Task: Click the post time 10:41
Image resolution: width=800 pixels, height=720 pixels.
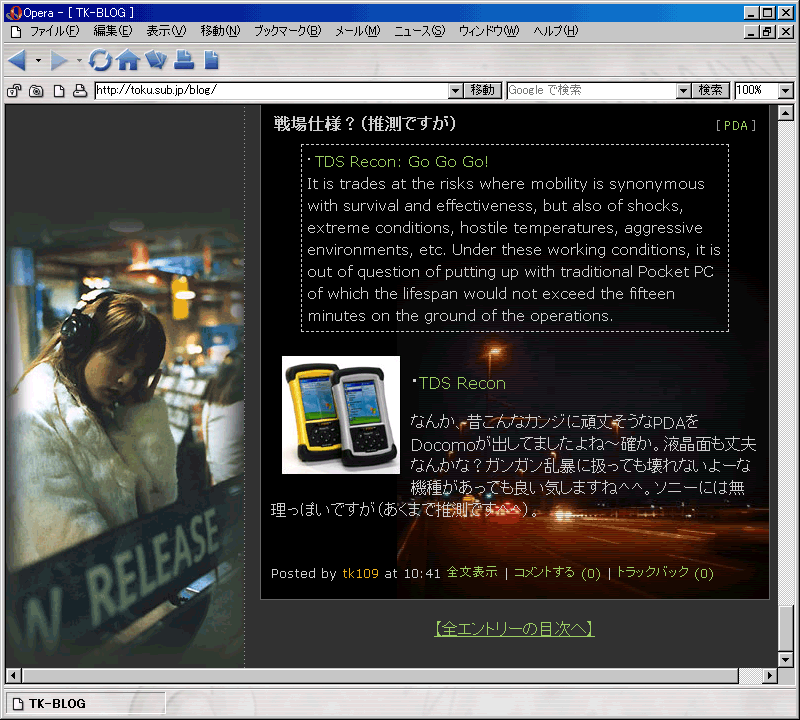Action: [x=422, y=574]
